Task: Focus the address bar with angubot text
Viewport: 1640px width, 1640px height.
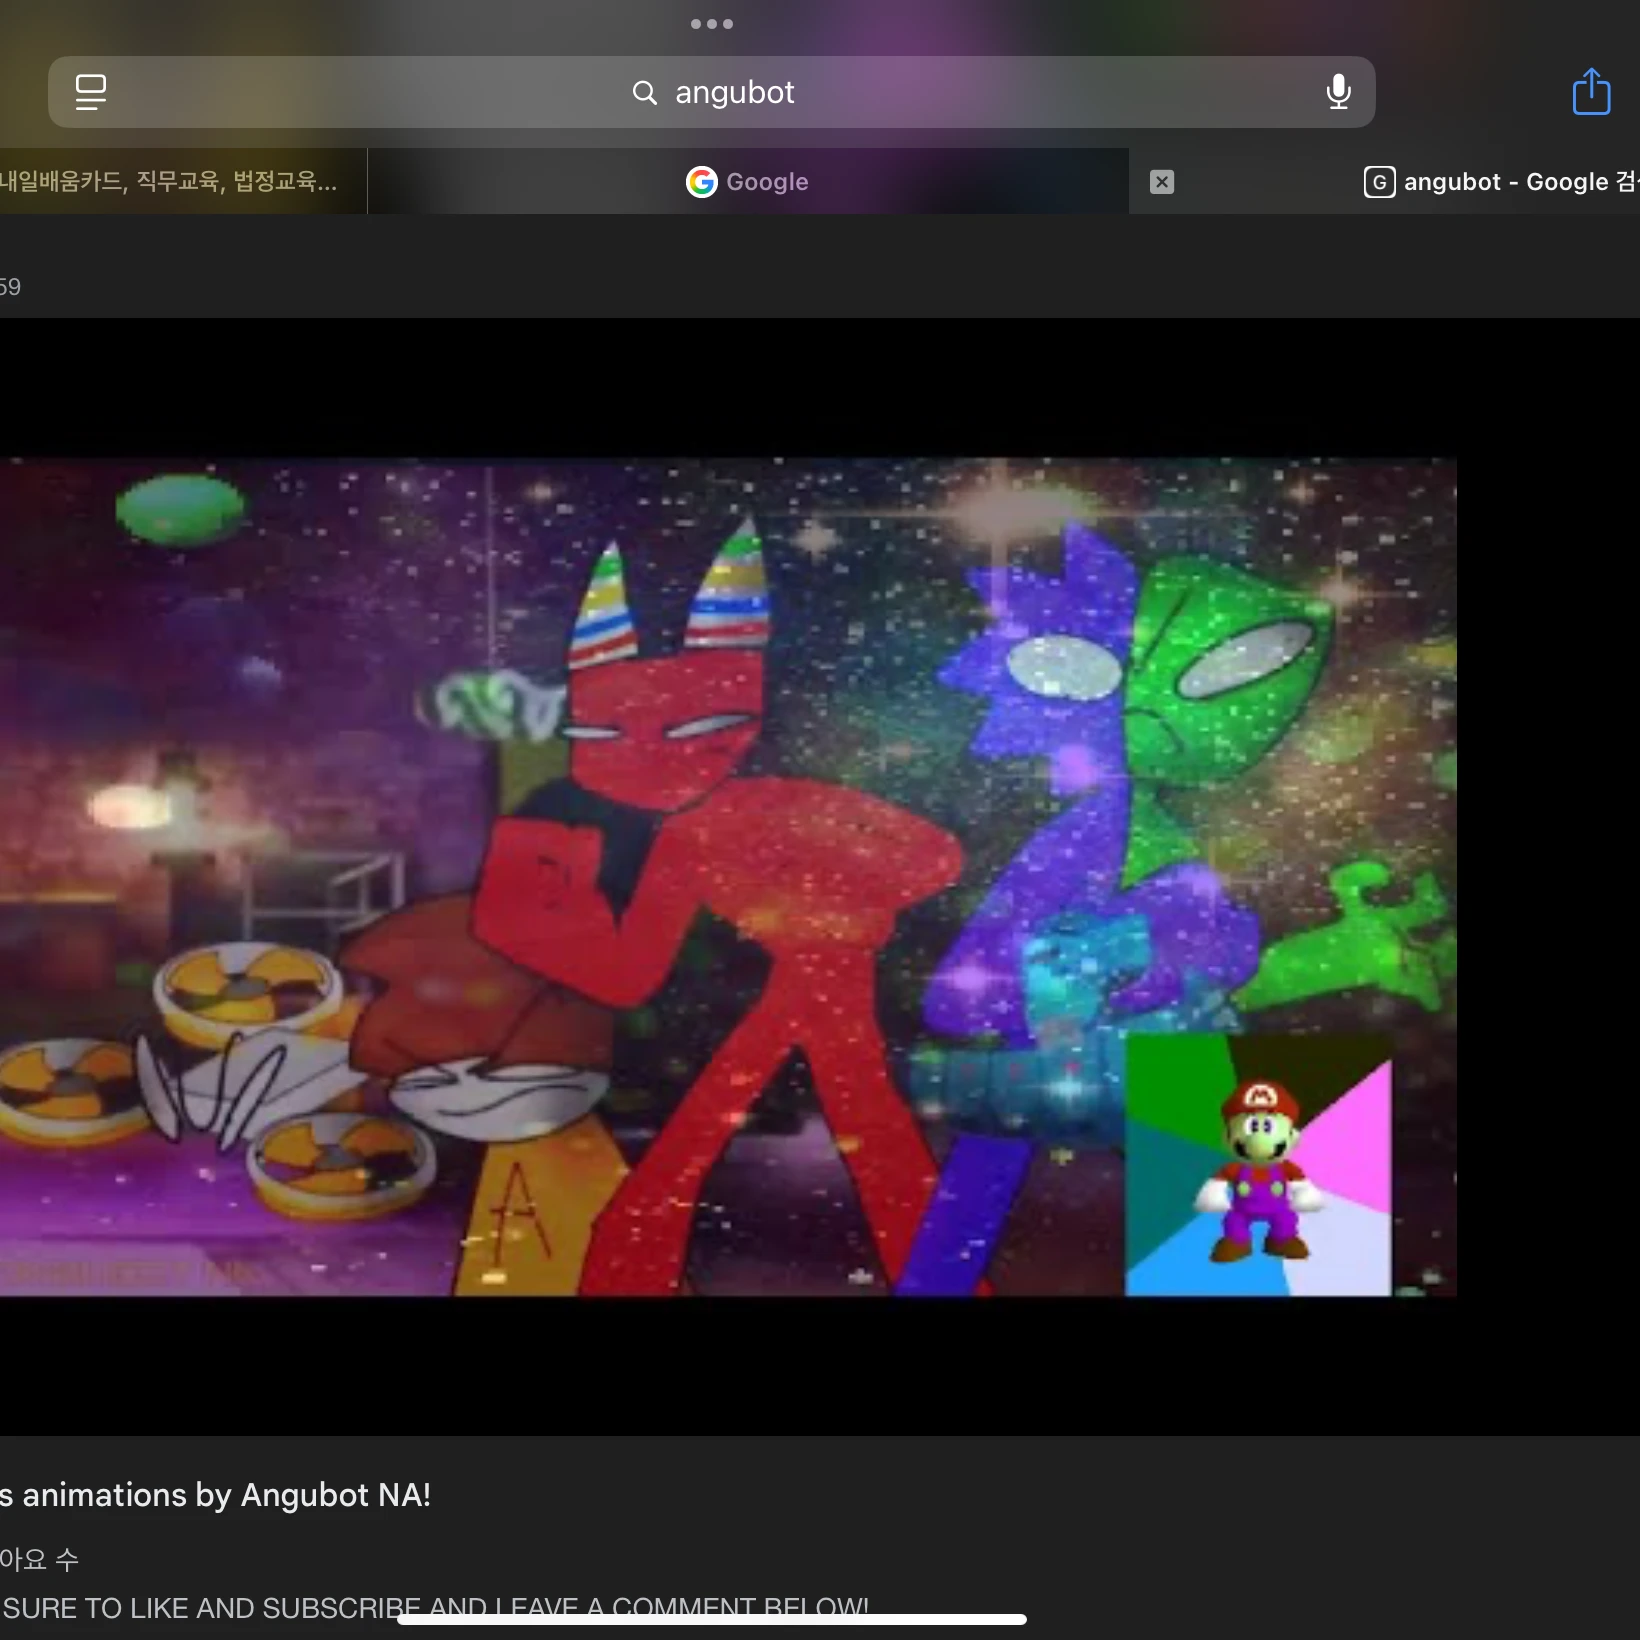Action: [712, 92]
